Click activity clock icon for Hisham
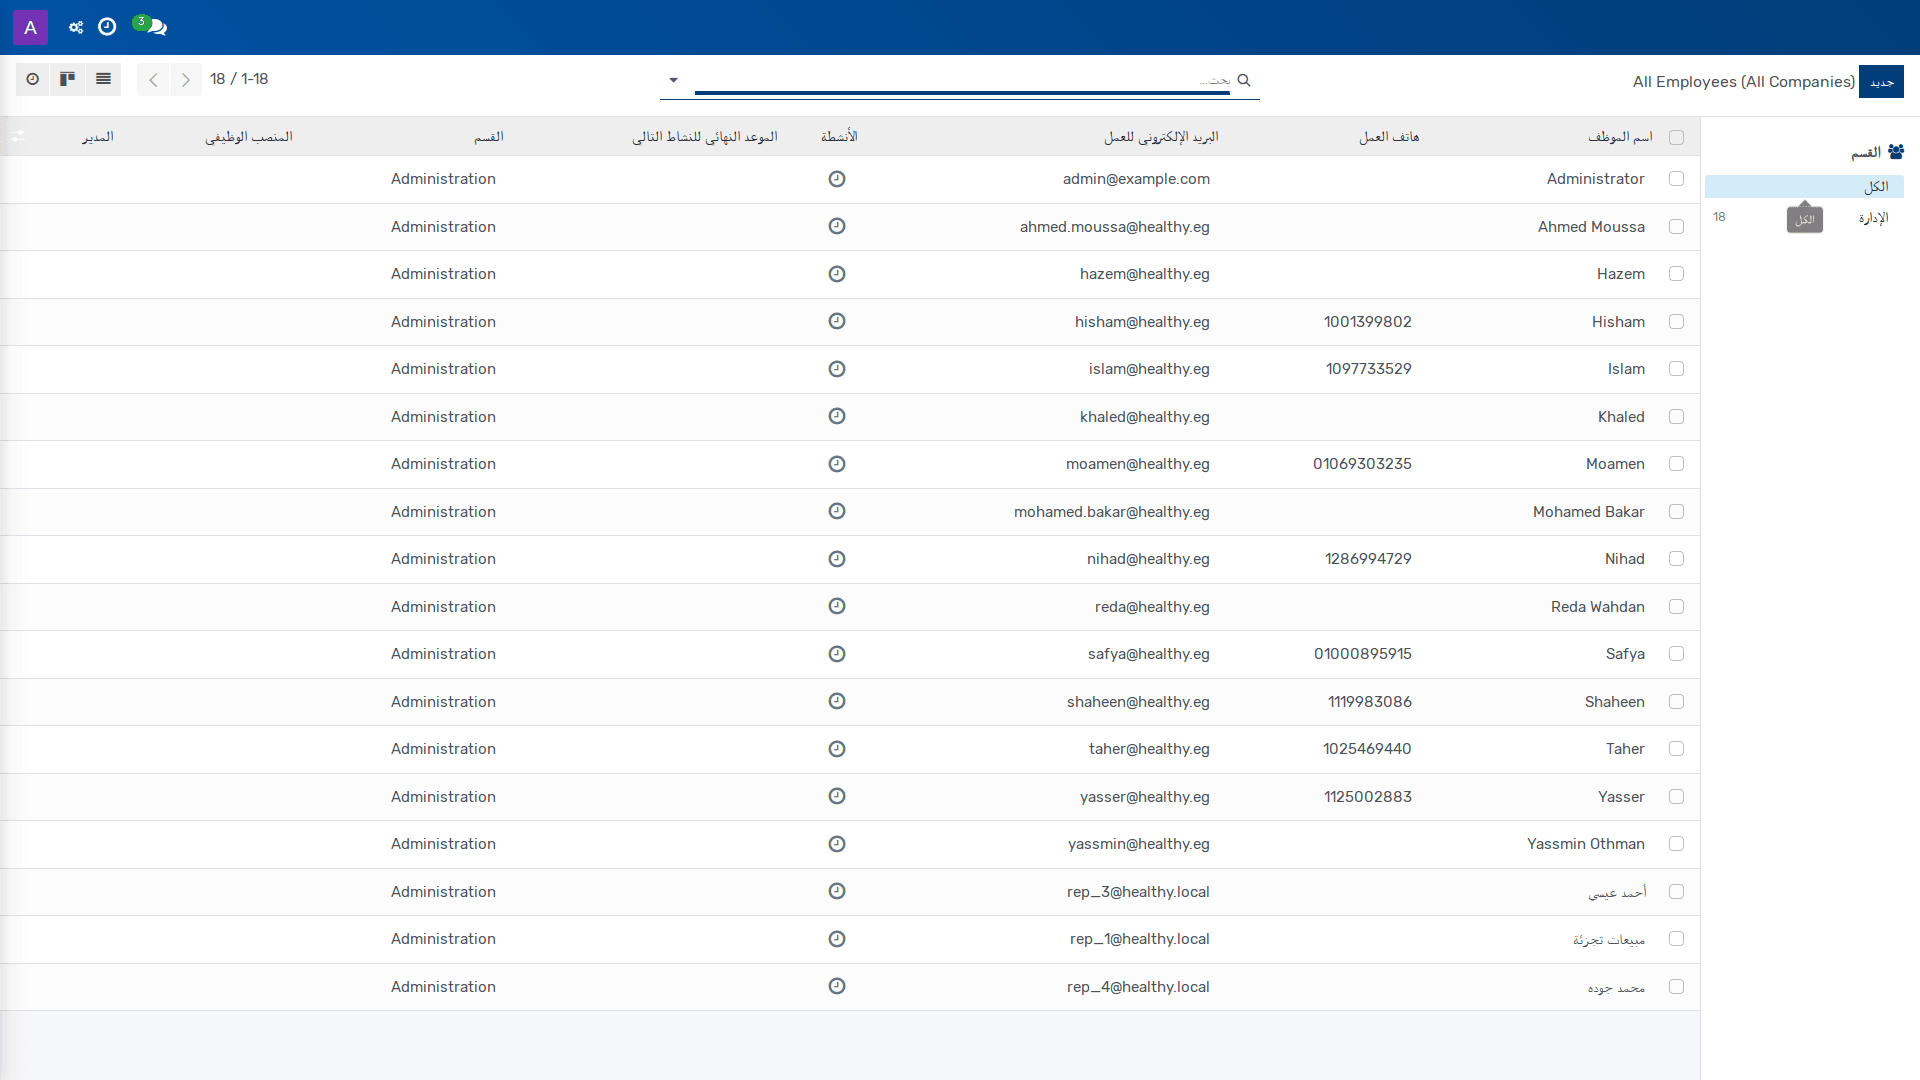Screen dimensions: 1920x1080 coord(837,321)
